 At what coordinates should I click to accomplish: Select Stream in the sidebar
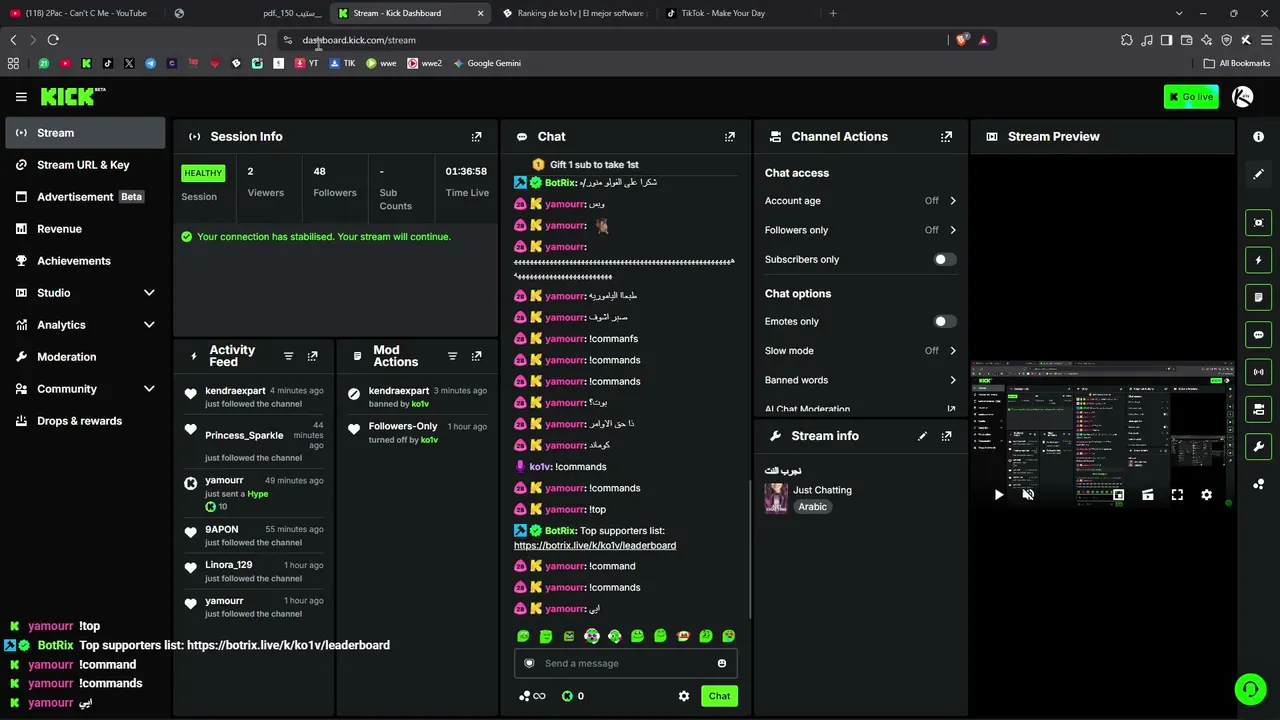[85, 133]
